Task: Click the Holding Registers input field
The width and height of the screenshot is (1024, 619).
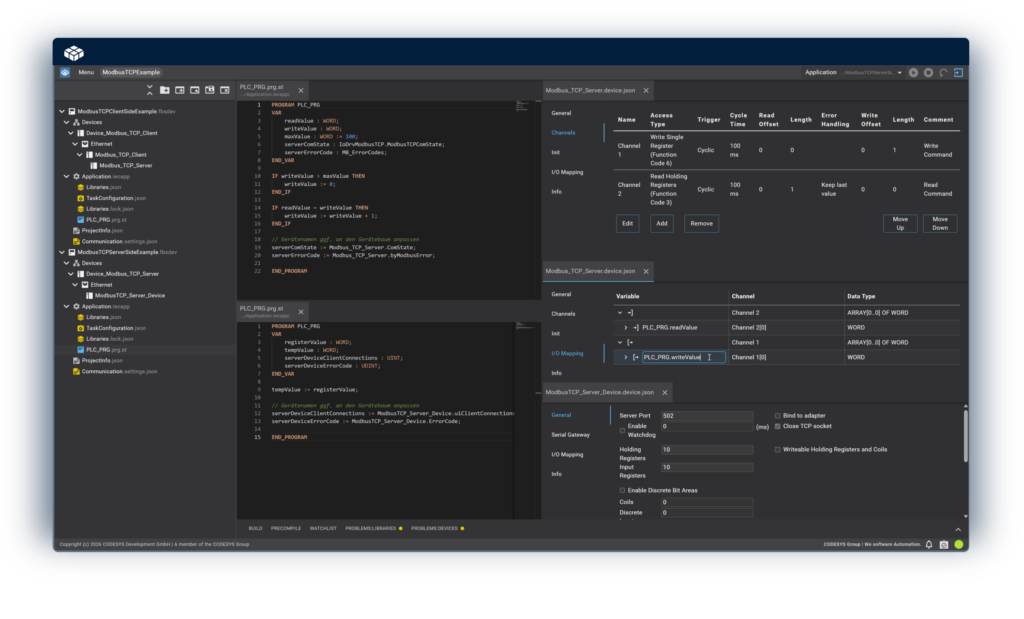Action: point(707,450)
